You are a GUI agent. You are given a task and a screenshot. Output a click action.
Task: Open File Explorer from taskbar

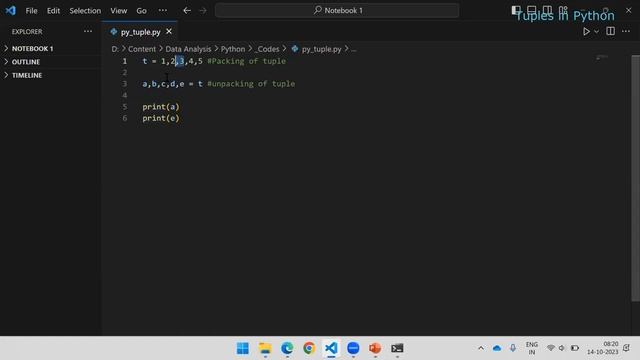[265, 348]
